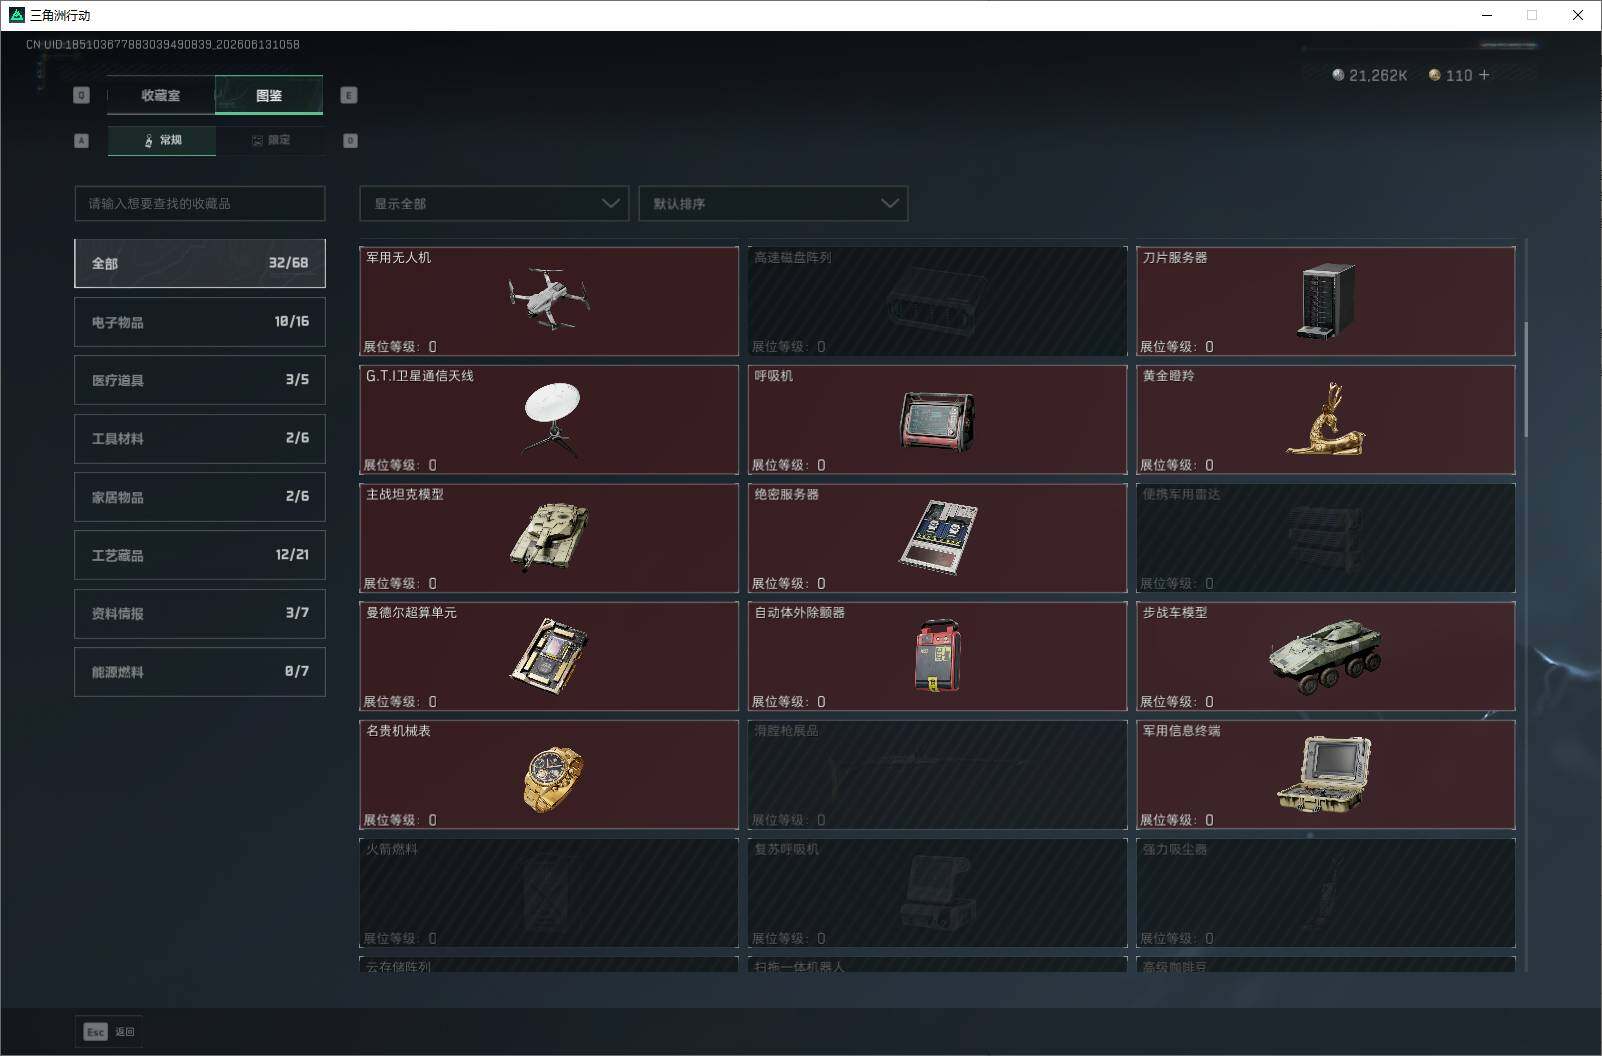Click the 黄金瞪羚 golden gazelle icon
This screenshot has width=1602, height=1056.
point(1325,418)
